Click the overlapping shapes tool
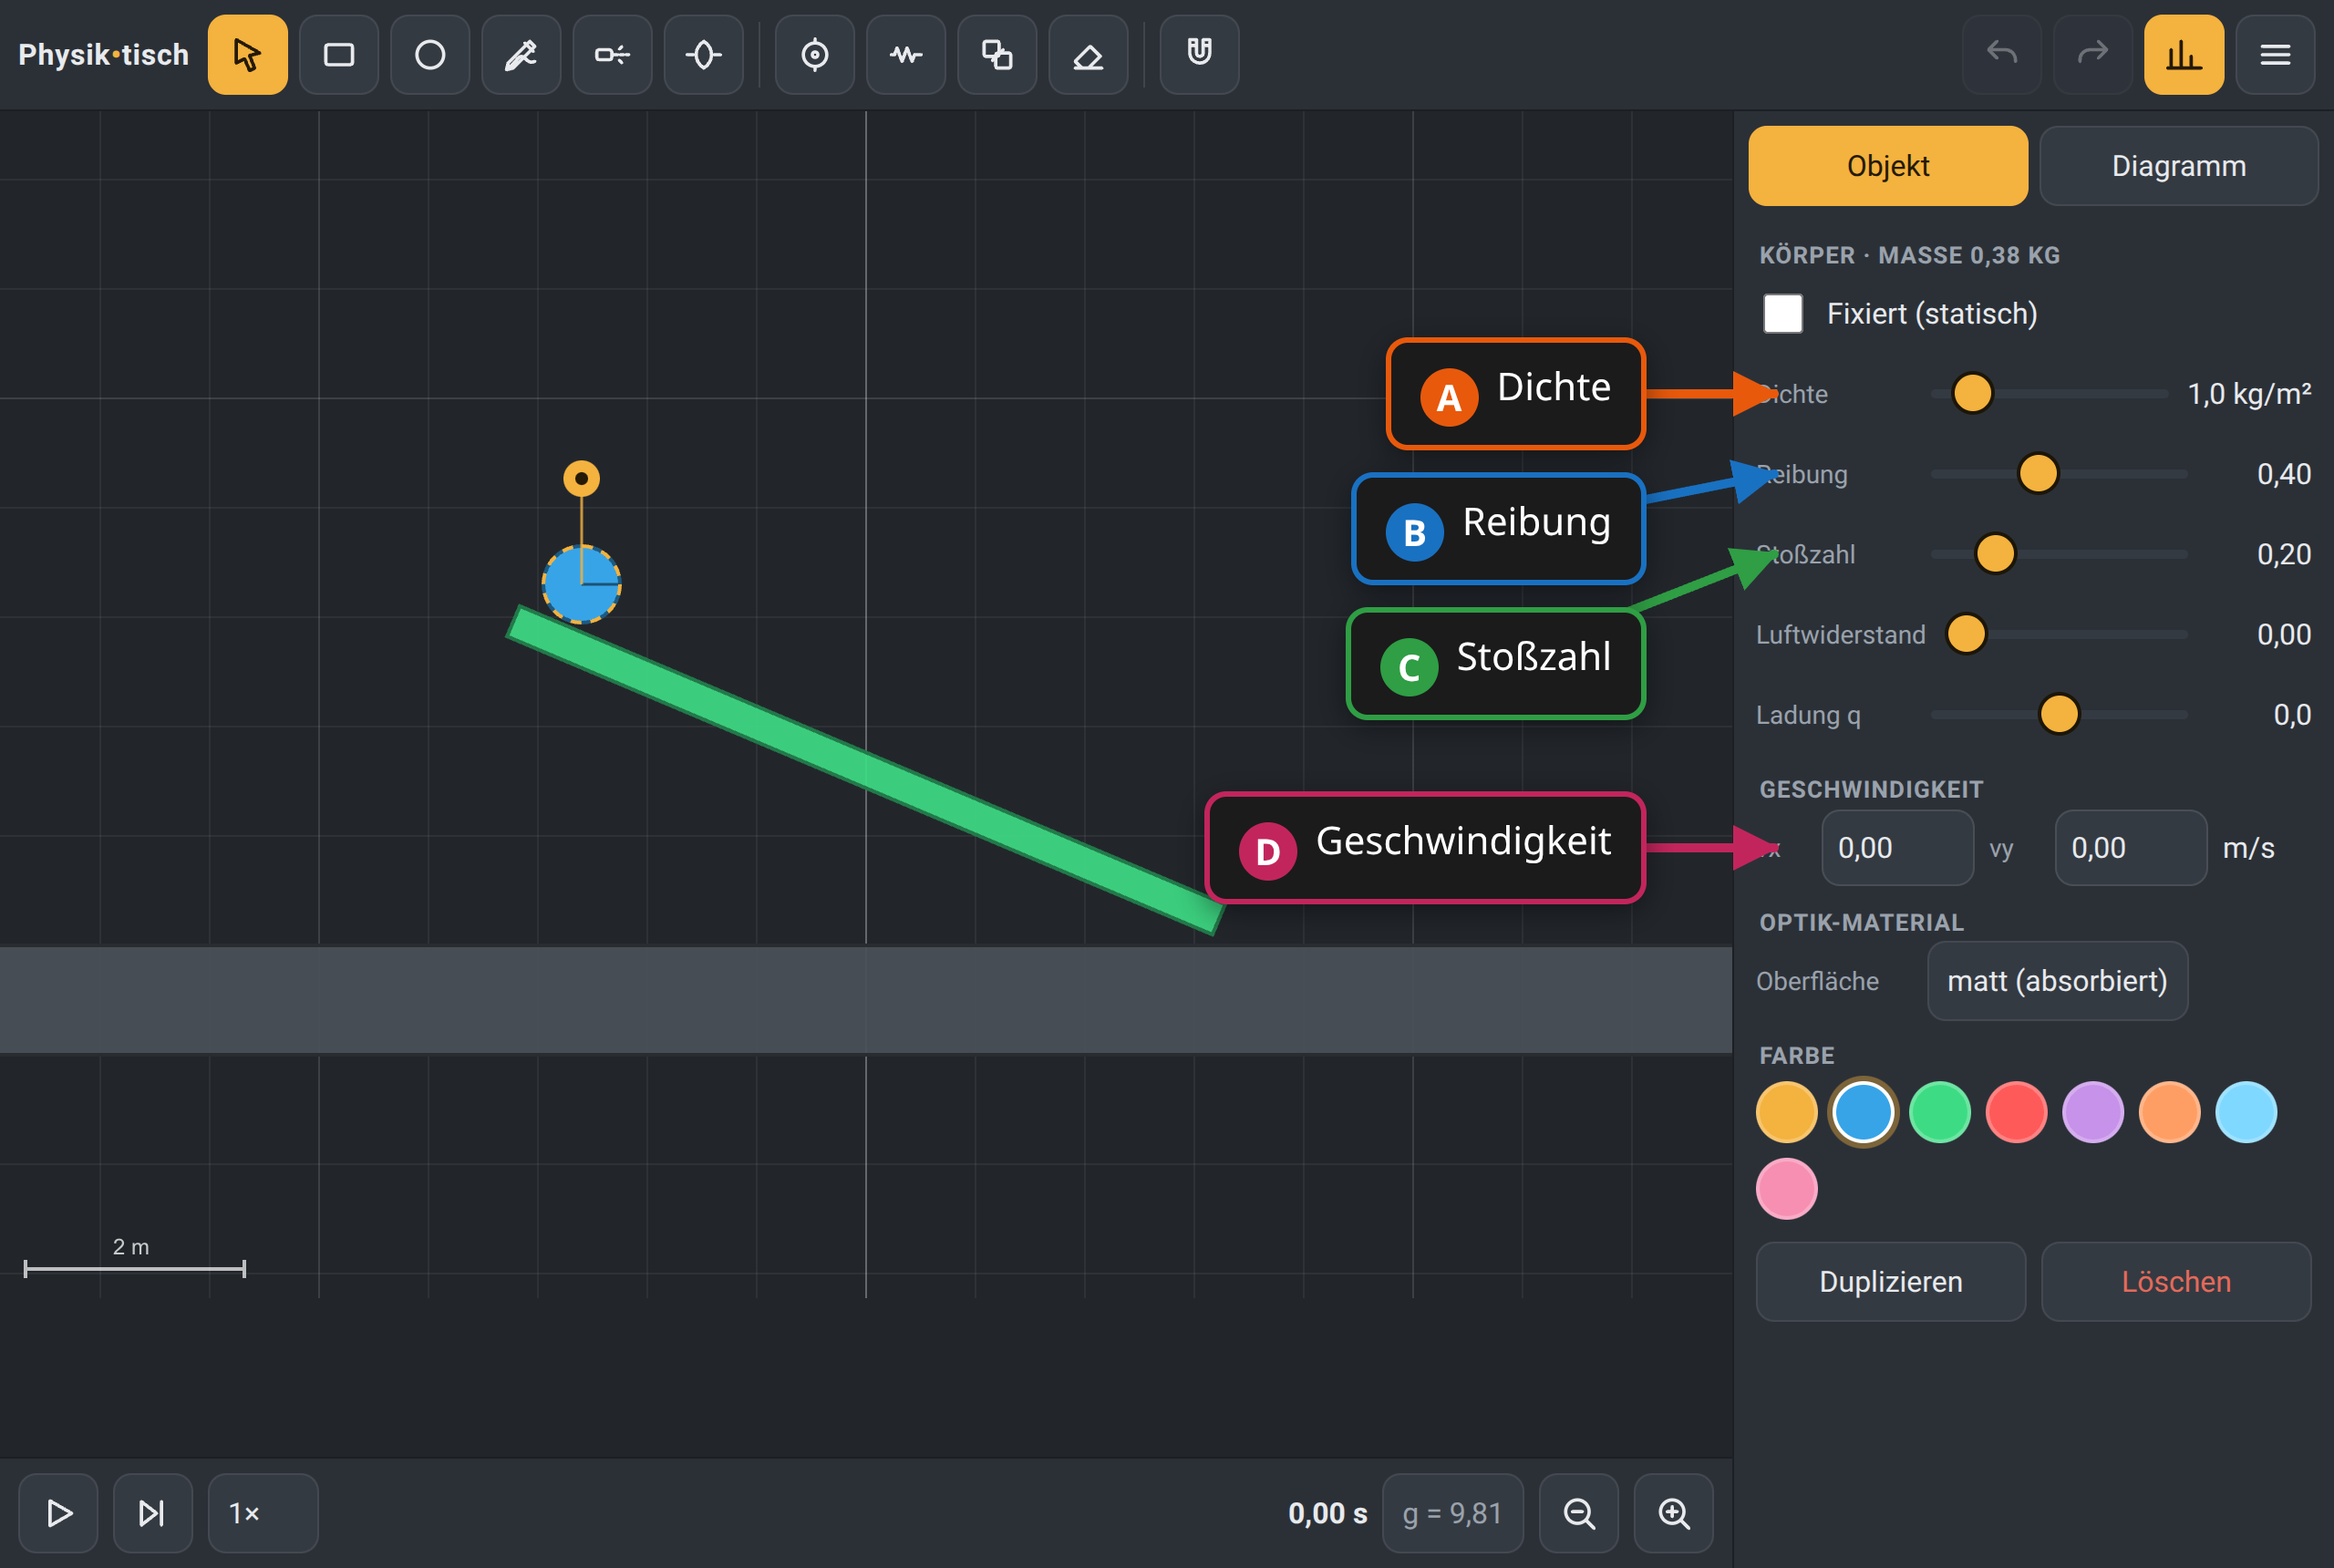 [997, 54]
